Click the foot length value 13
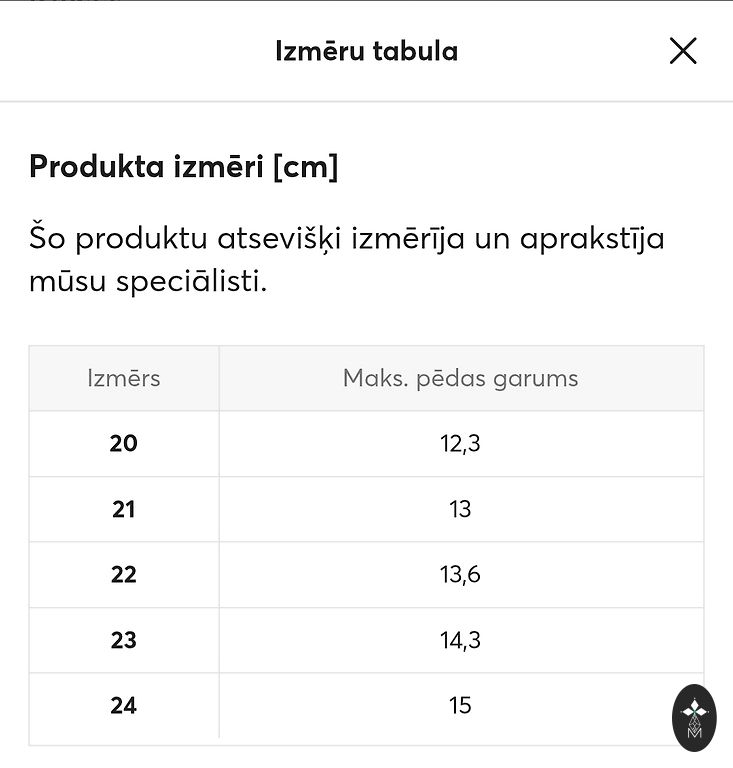The width and height of the screenshot is (733, 768). pyautogui.click(x=460, y=509)
